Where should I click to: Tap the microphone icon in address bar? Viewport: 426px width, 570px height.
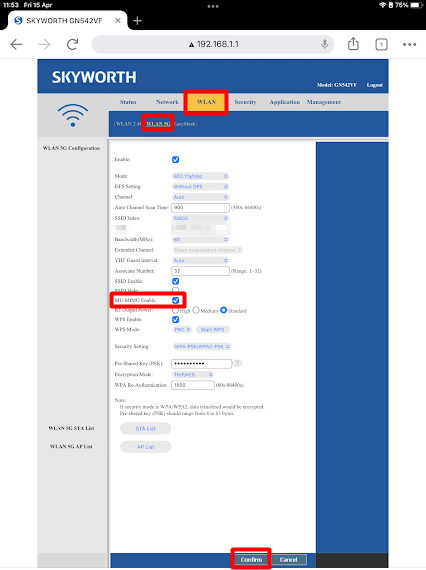click(x=324, y=44)
